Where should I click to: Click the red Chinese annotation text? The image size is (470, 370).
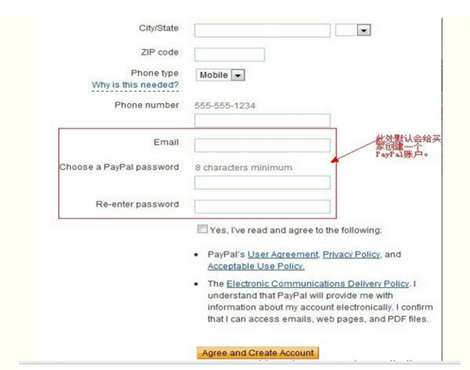pos(408,146)
